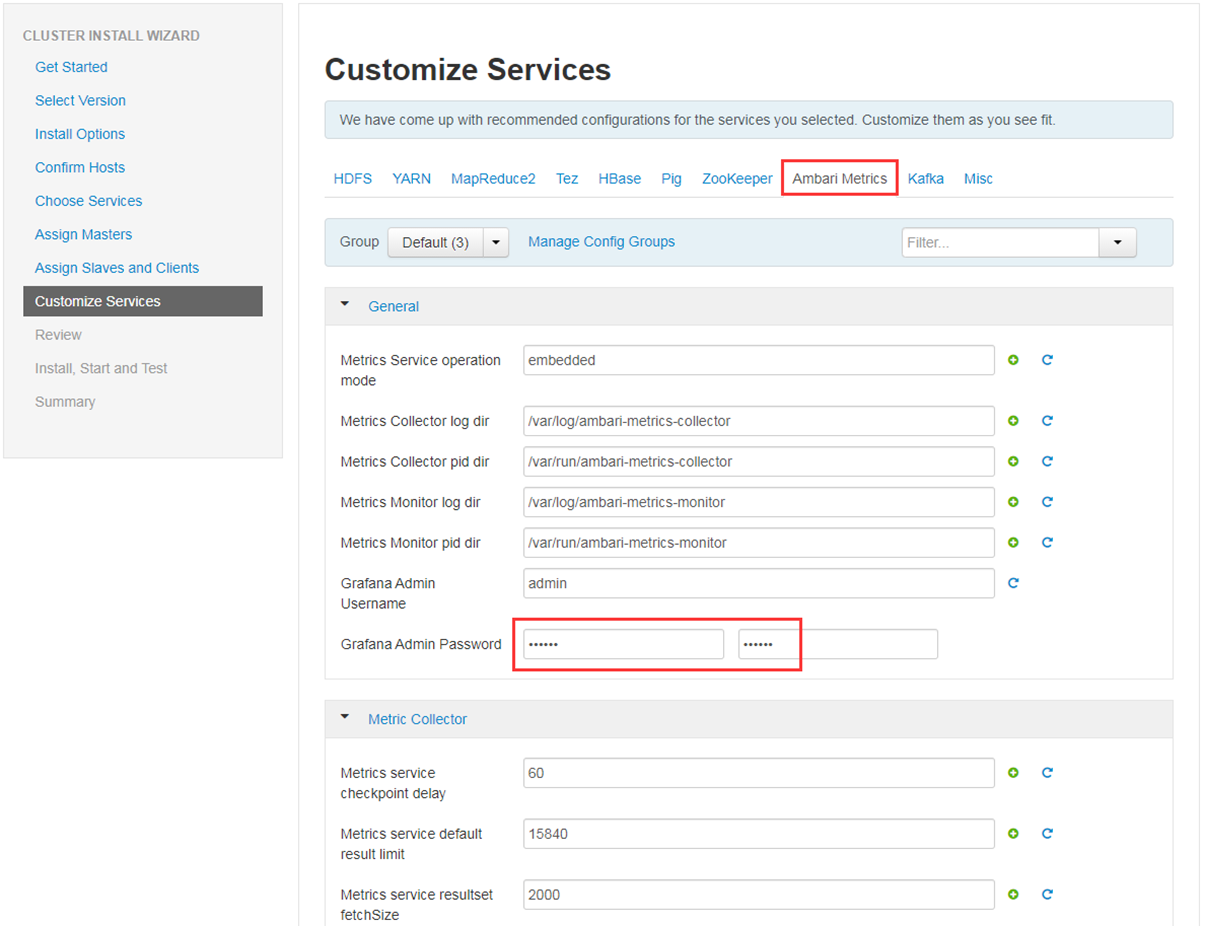The width and height of the screenshot is (1205, 926).
Task: Click Grafana Admin Username field
Action: coord(759,583)
